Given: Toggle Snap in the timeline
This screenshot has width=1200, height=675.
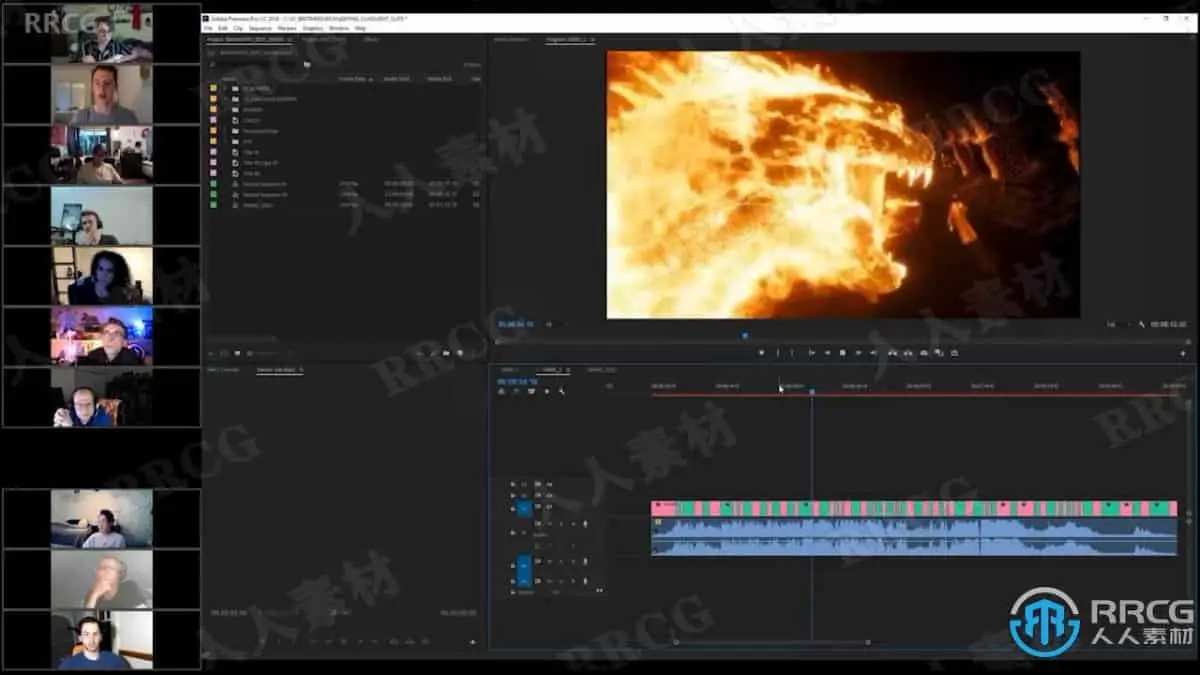Looking at the screenshot, I should pyautogui.click(x=516, y=391).
